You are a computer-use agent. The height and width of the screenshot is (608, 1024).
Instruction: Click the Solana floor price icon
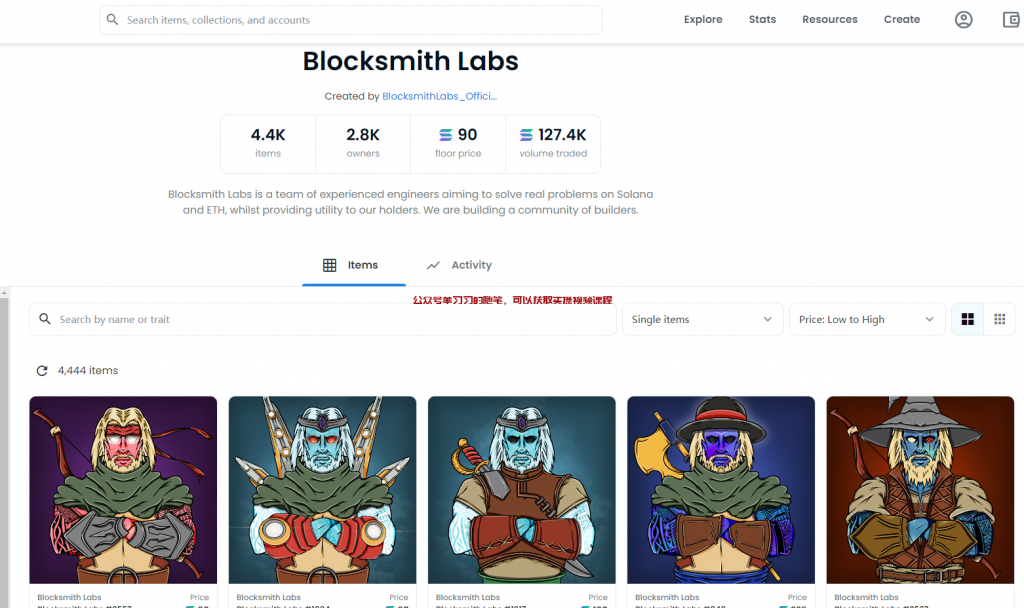point(446,135)
